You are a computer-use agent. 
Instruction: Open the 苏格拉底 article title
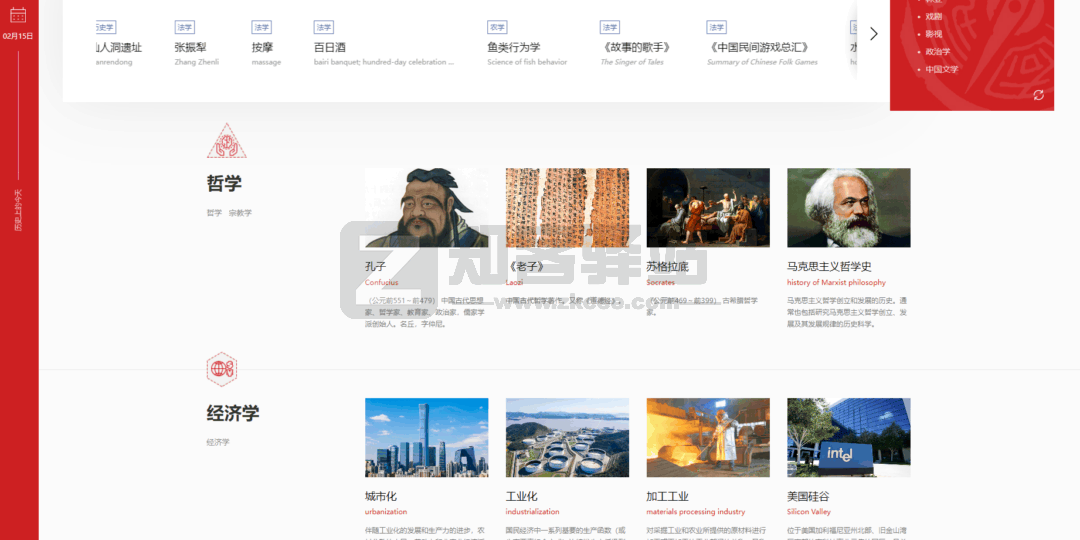[667, 267]
